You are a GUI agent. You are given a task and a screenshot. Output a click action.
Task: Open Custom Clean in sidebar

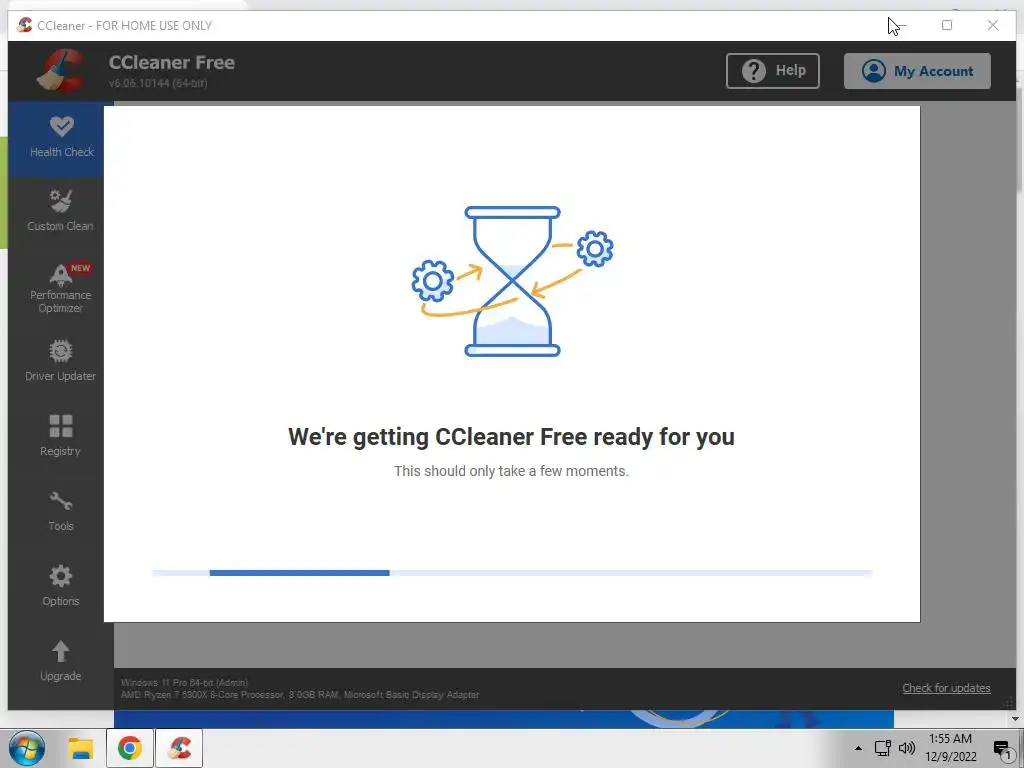point(60,211)
